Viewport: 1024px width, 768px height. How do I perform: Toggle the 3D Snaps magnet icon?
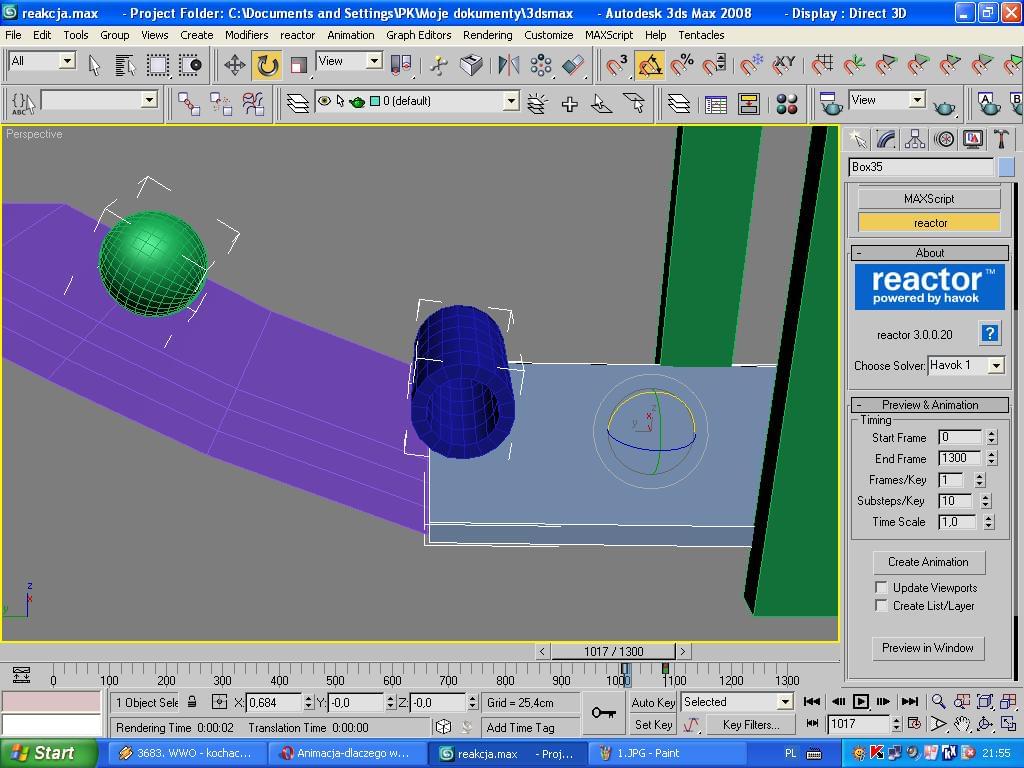pyautogui.click(x=616, y=65)
